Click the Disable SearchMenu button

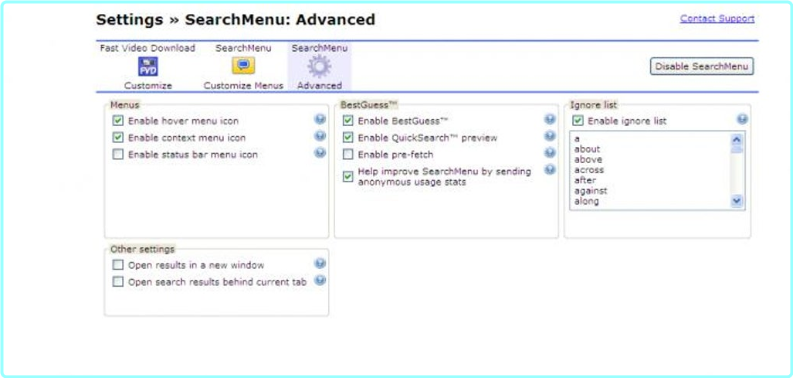click(701, 66)
